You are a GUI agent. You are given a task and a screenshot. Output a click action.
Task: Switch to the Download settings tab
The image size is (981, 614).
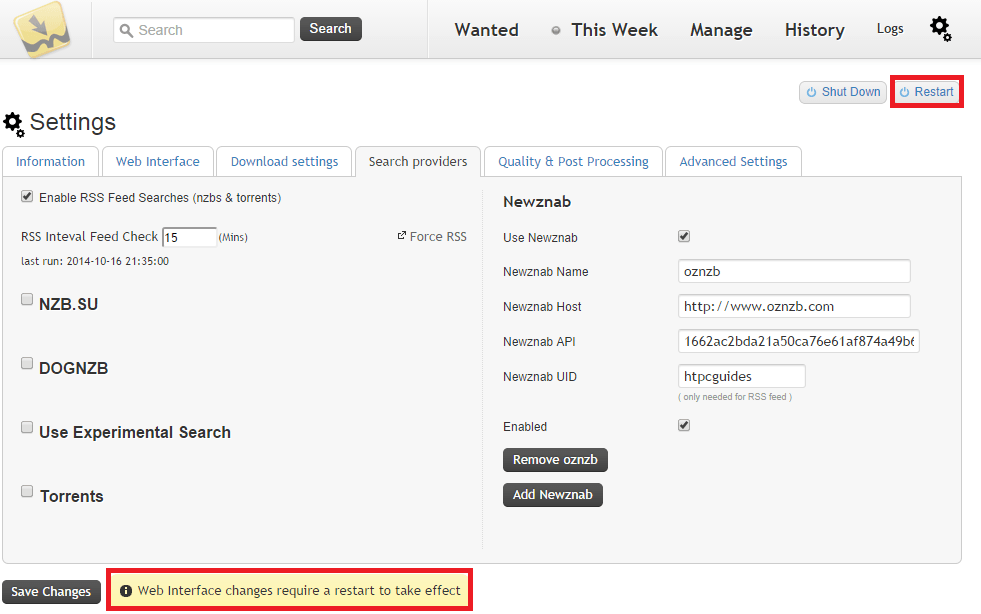(285, 161)
